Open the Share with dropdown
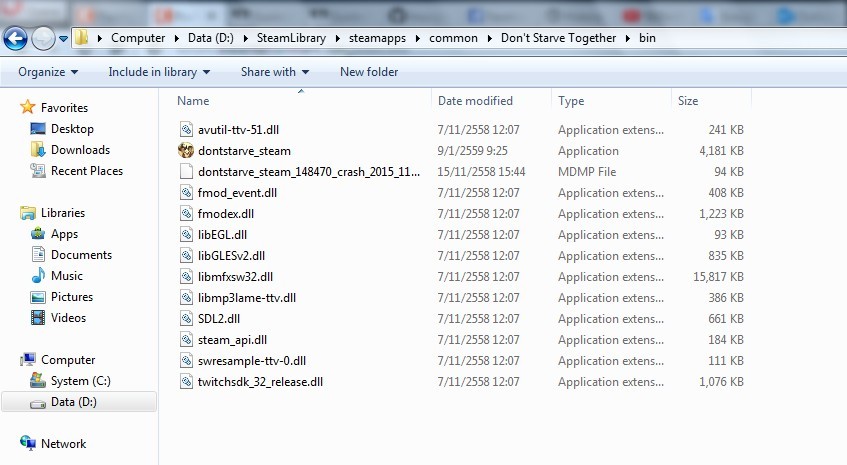 click(275, 72)
